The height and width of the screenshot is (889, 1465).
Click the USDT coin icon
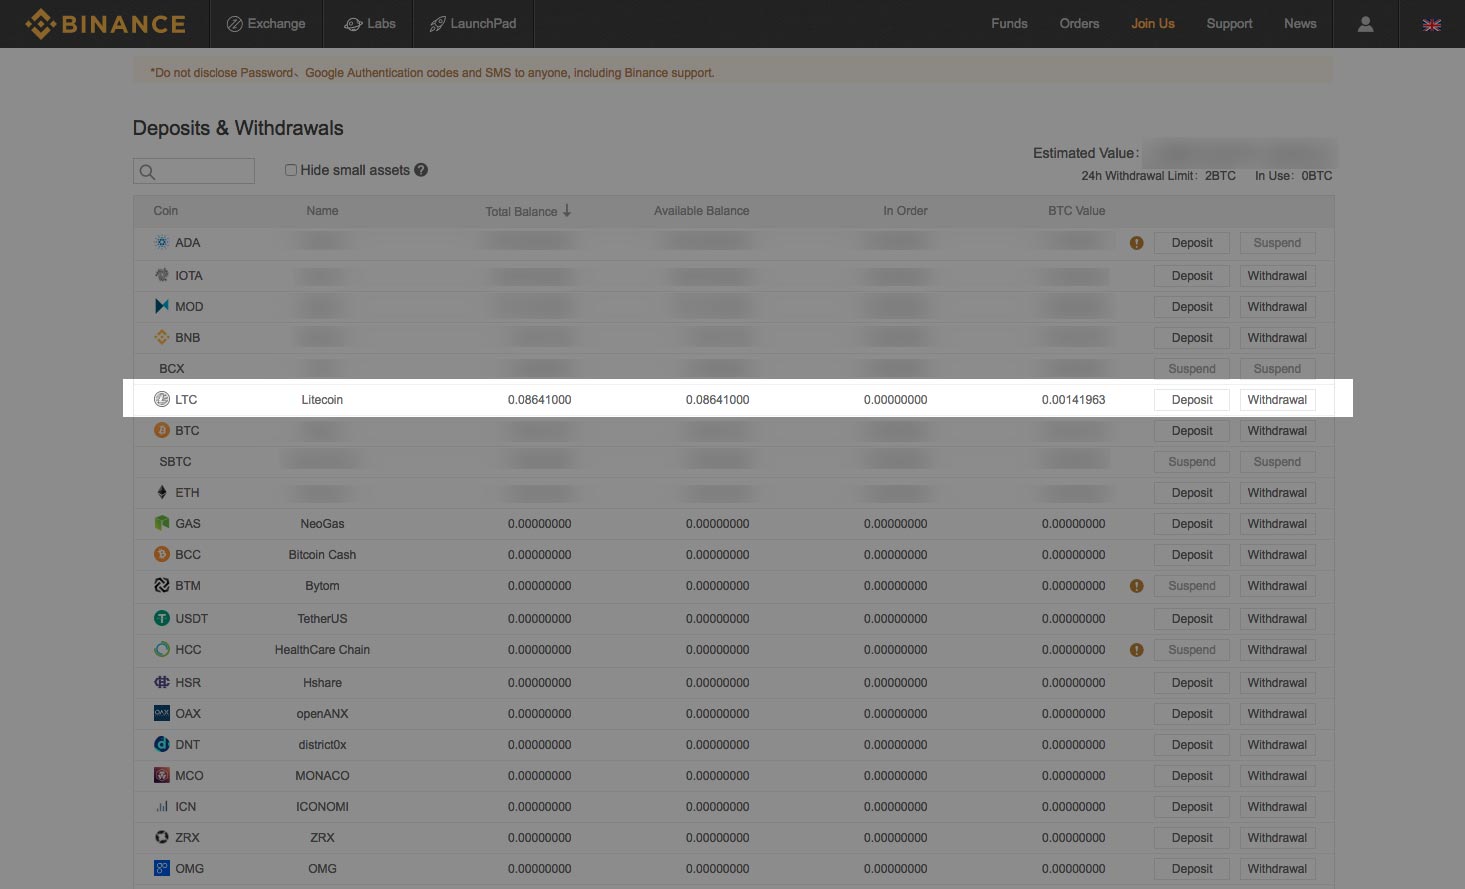coord(162,618)
